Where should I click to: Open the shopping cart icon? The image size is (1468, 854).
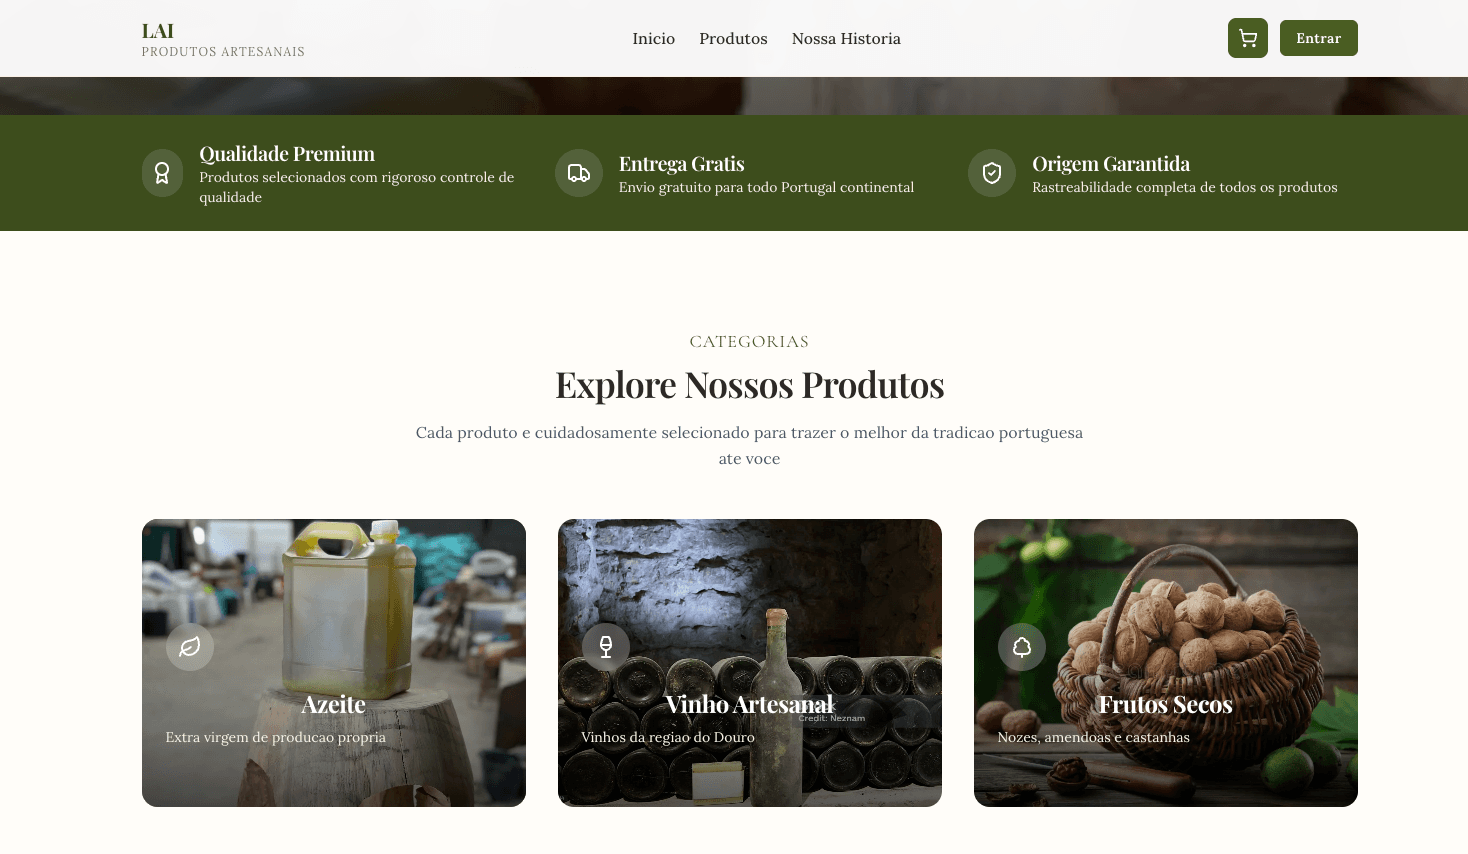tap(1247, 38)
